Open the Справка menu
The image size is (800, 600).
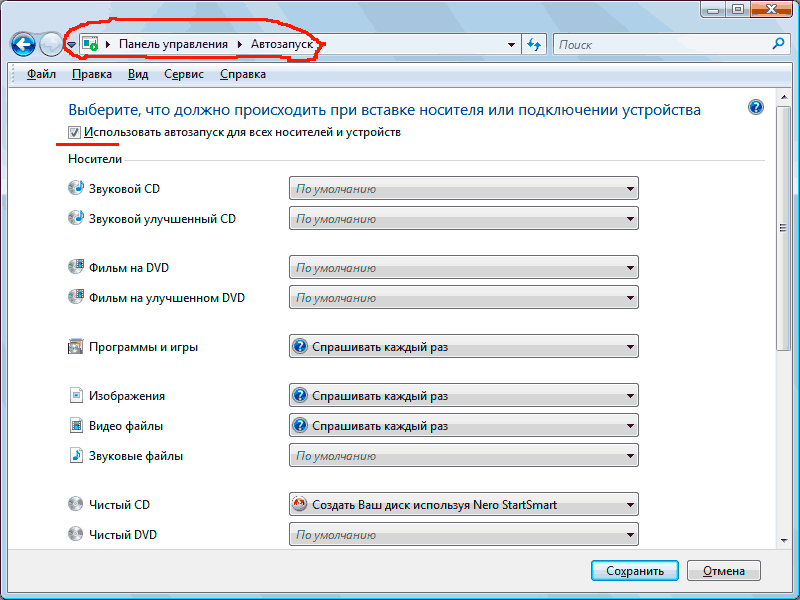click(243, 74)
